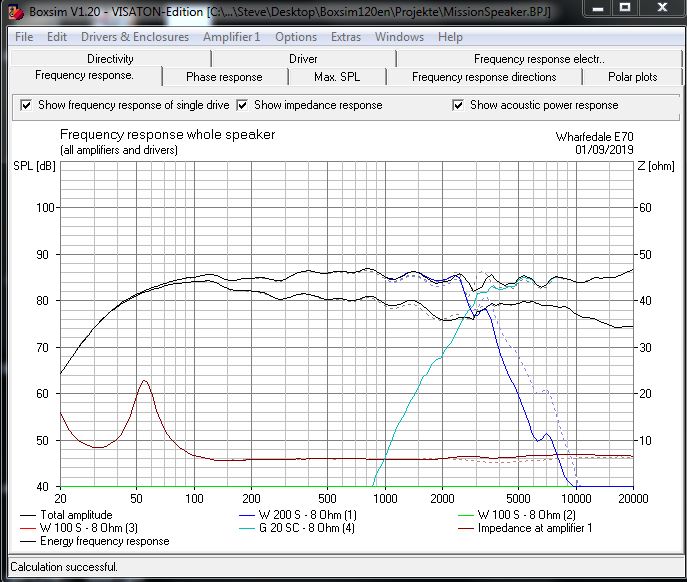The width and height of the screenshot is (687, 582).
Task: Open the Options menu
Action: pos(296,37)
